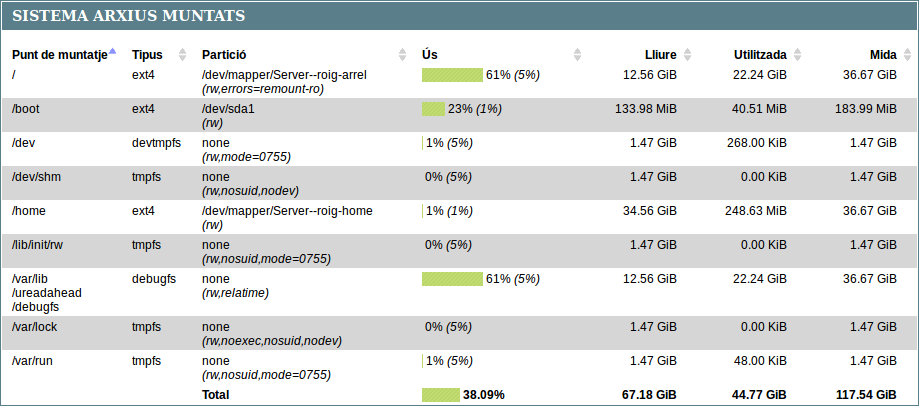Click the 61% usage bar for root /
The width and height of the screenshot is (919, 408).
452,75
